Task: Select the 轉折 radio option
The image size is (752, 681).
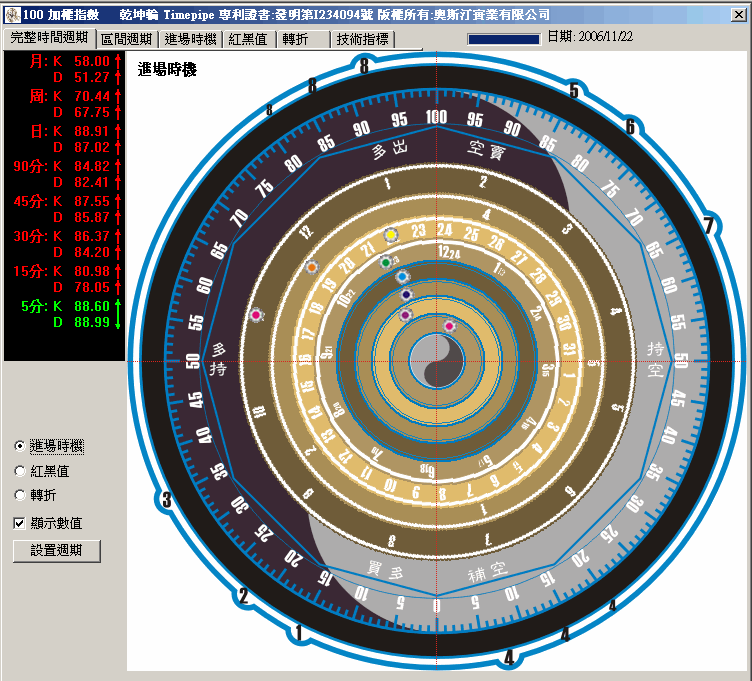Action: [20, 495]
